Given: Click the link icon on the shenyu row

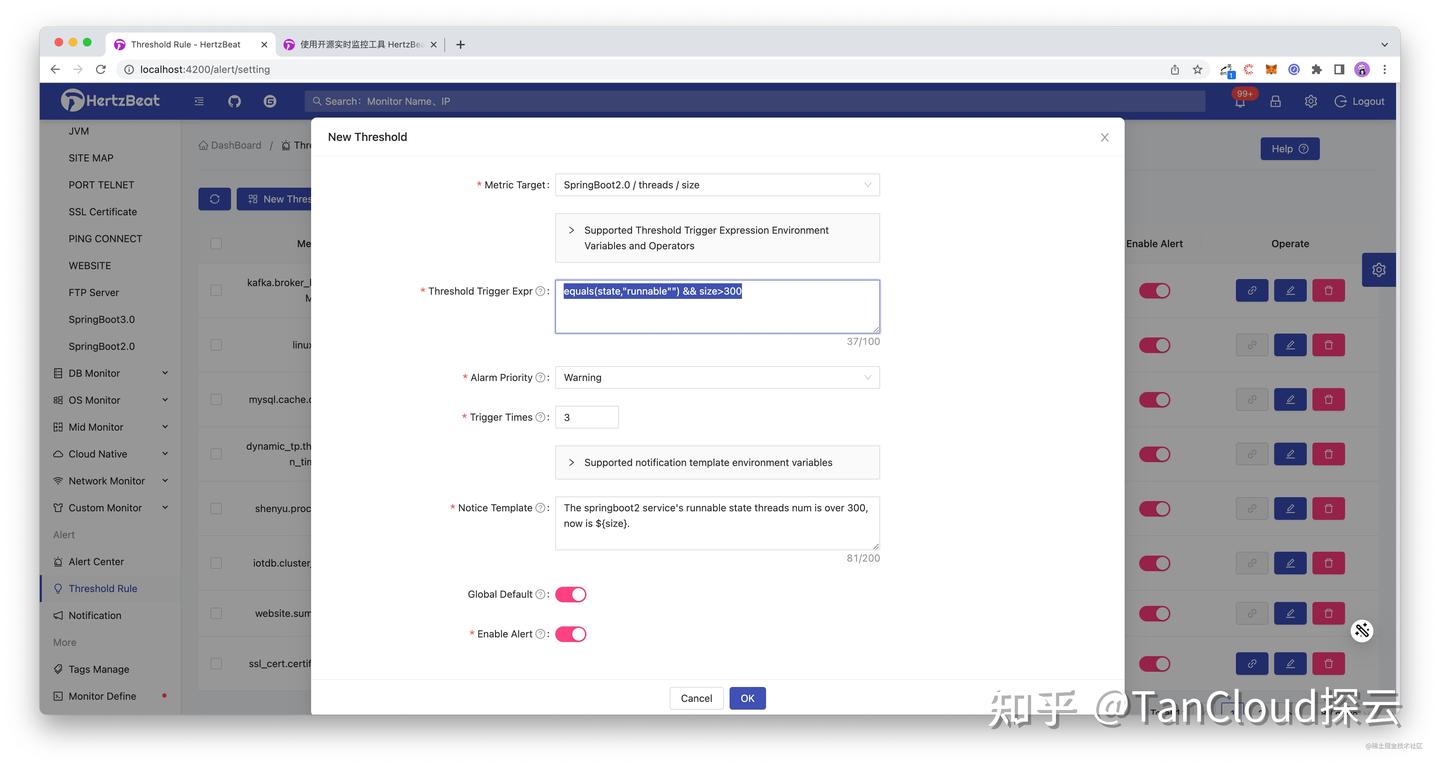Looking at the screenshot, I should coord(1251,508).
